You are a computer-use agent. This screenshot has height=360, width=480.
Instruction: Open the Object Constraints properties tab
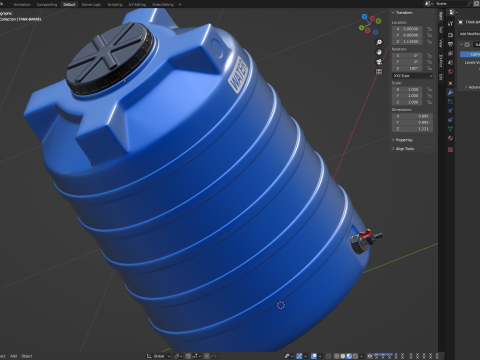(450, 119)
